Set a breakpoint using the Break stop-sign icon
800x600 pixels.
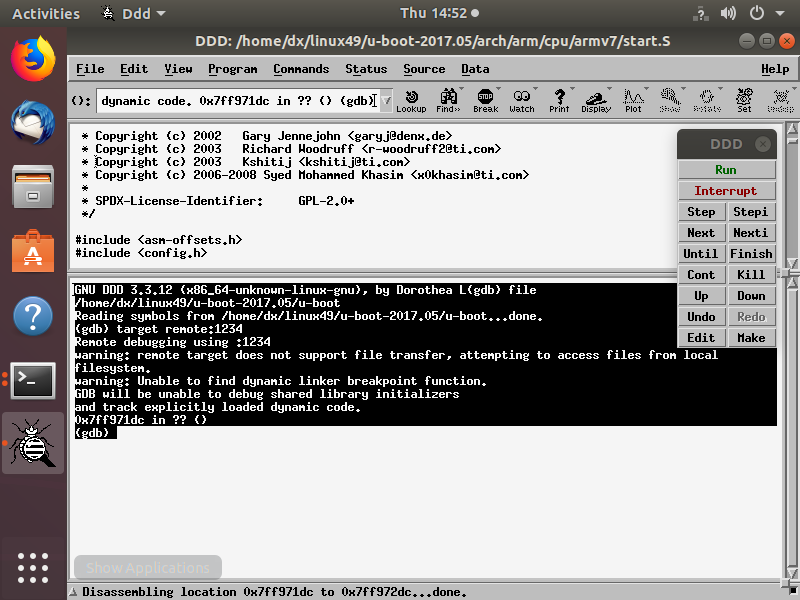click(484, 98)
